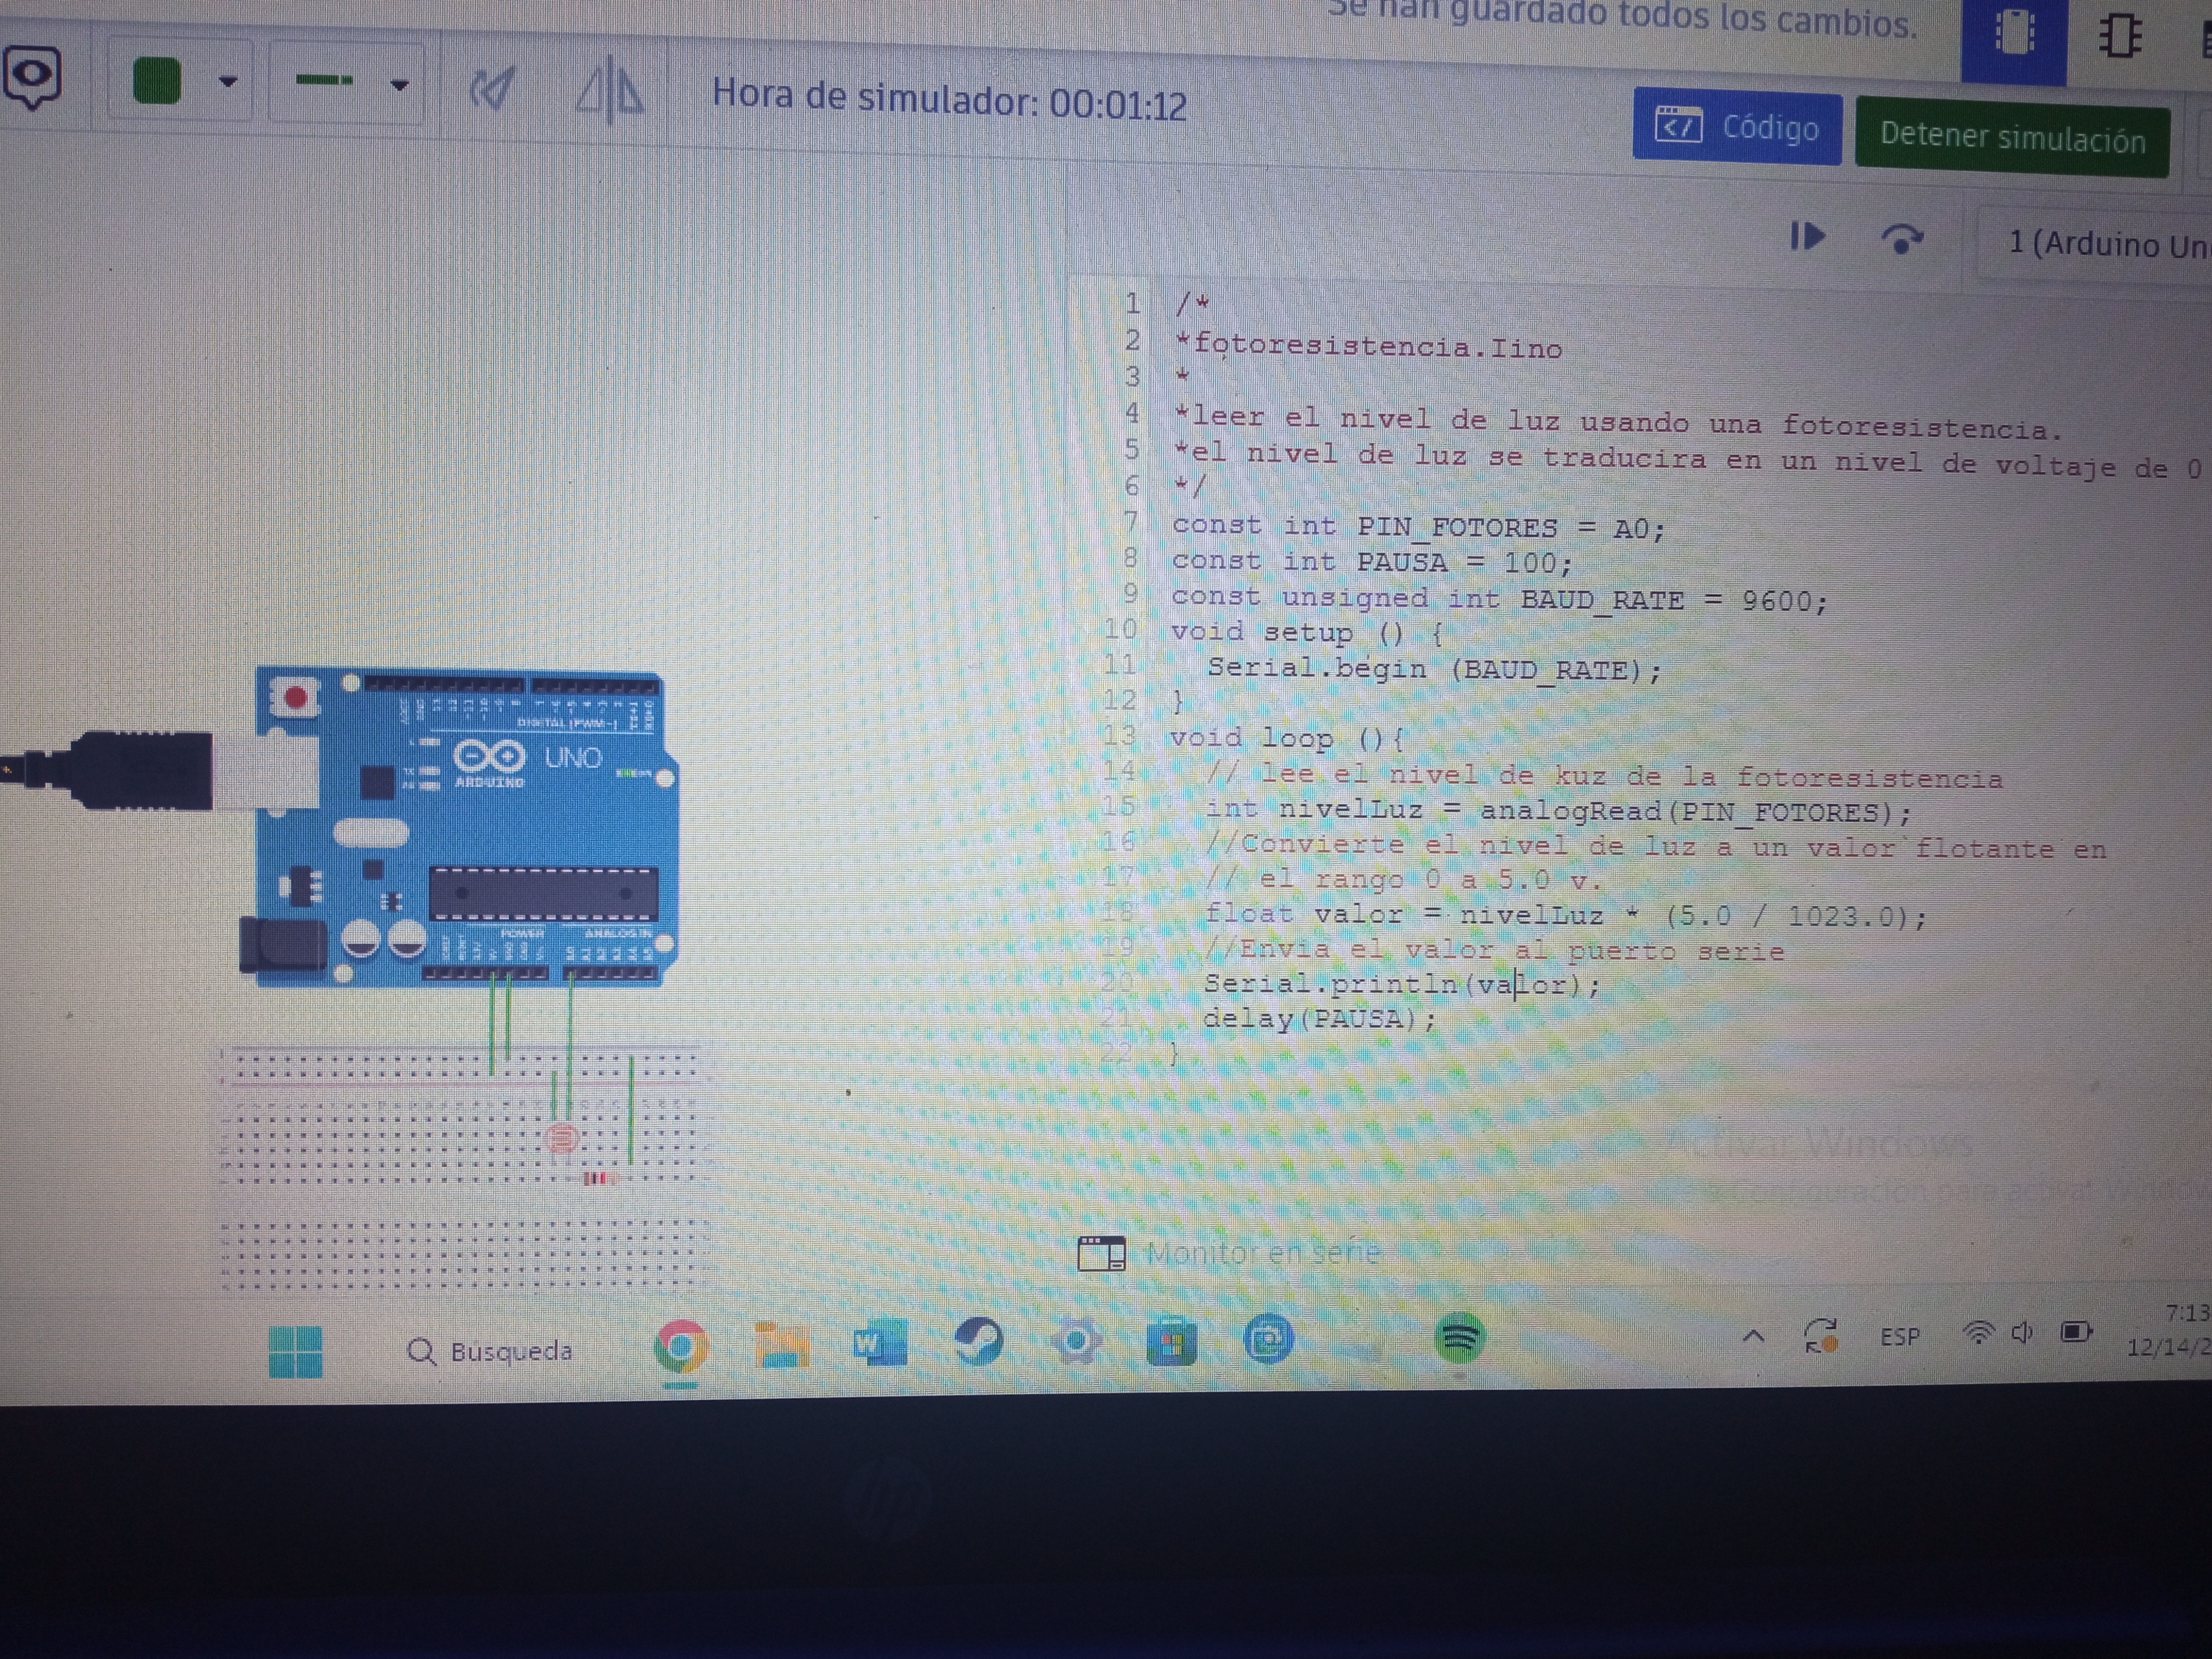Click the debugger step play icon
This screenshot has width=2212, height=1659.
click(x=1807, y=237)
